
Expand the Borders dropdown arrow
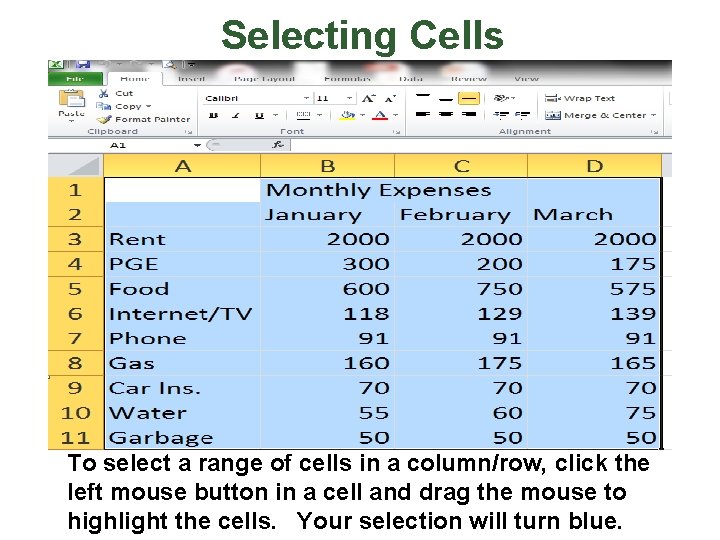point(320,115)
